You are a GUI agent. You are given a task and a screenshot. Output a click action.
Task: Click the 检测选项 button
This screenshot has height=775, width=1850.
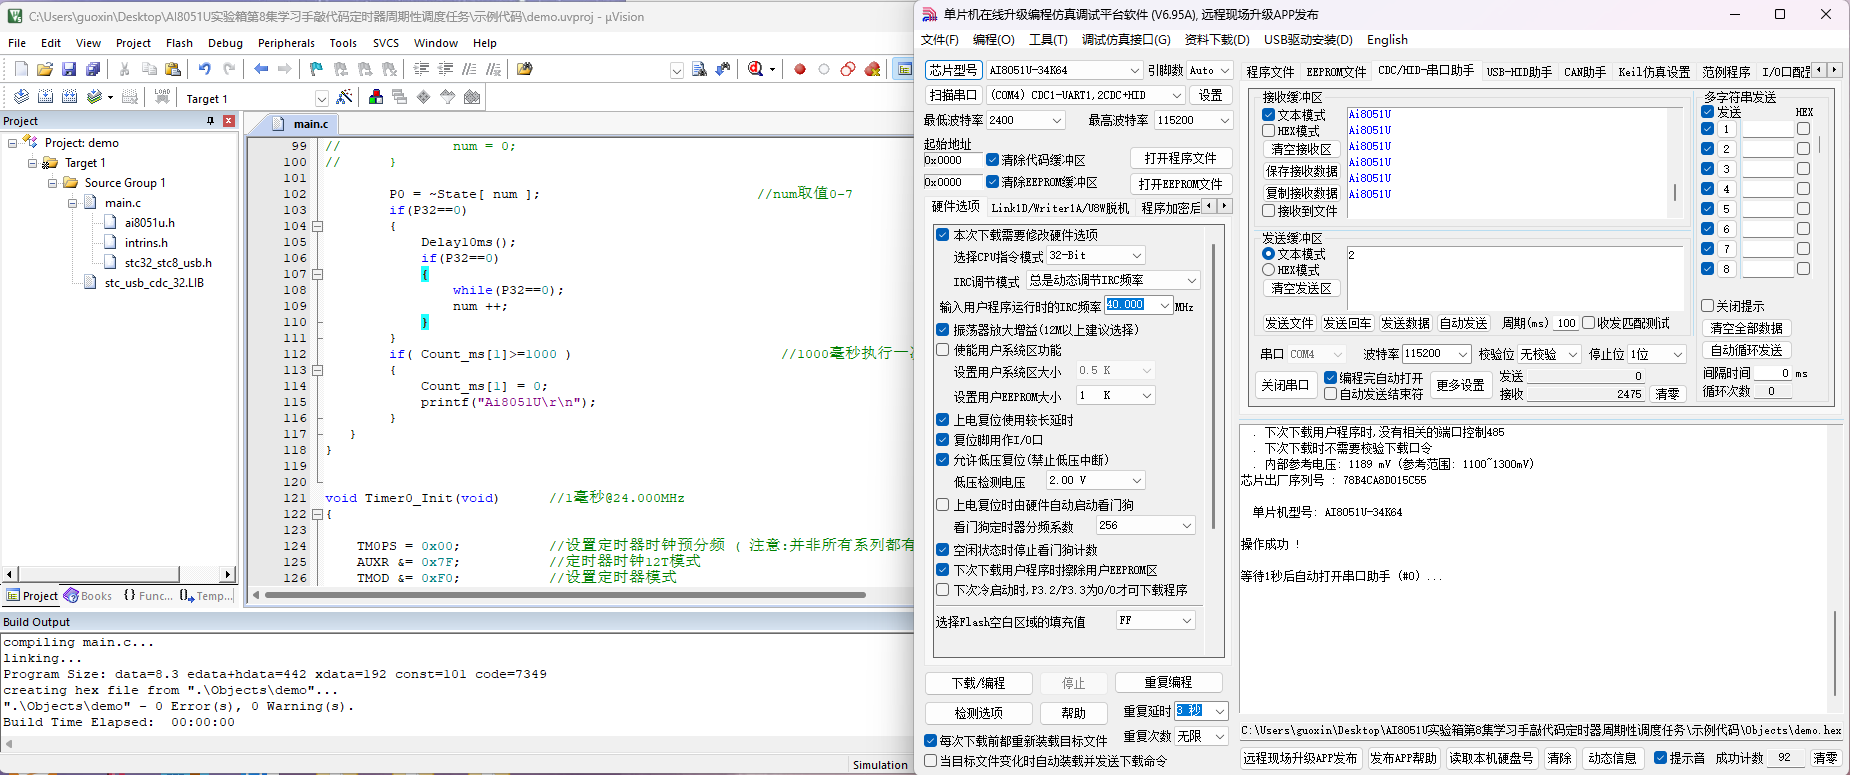978,713
